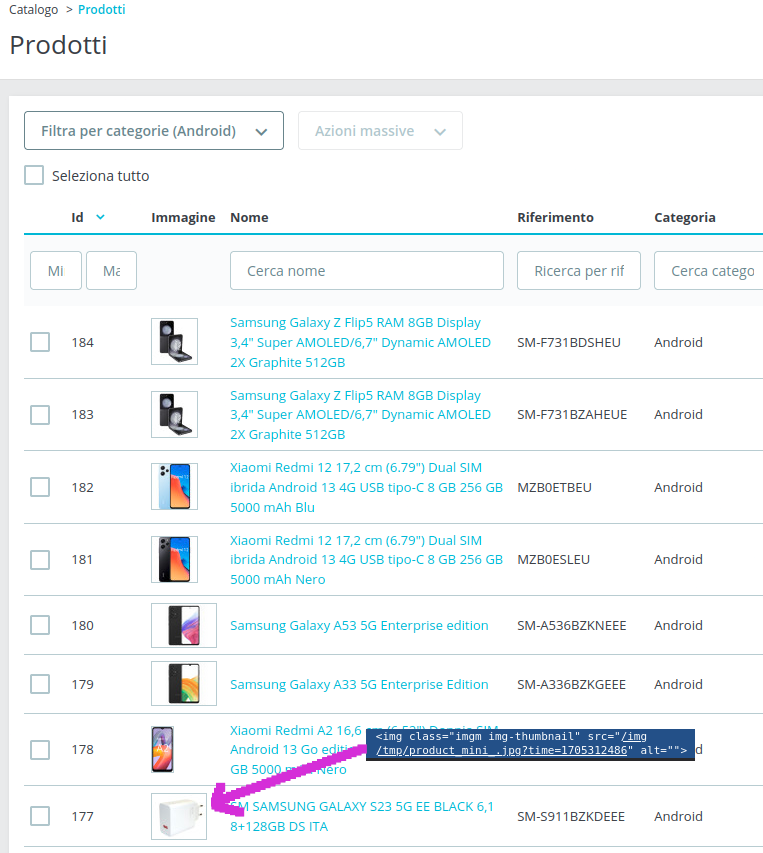Open Xiaomi Redmi A2 product thumbnail
763x853 pixels.
(x=163, y=749)
